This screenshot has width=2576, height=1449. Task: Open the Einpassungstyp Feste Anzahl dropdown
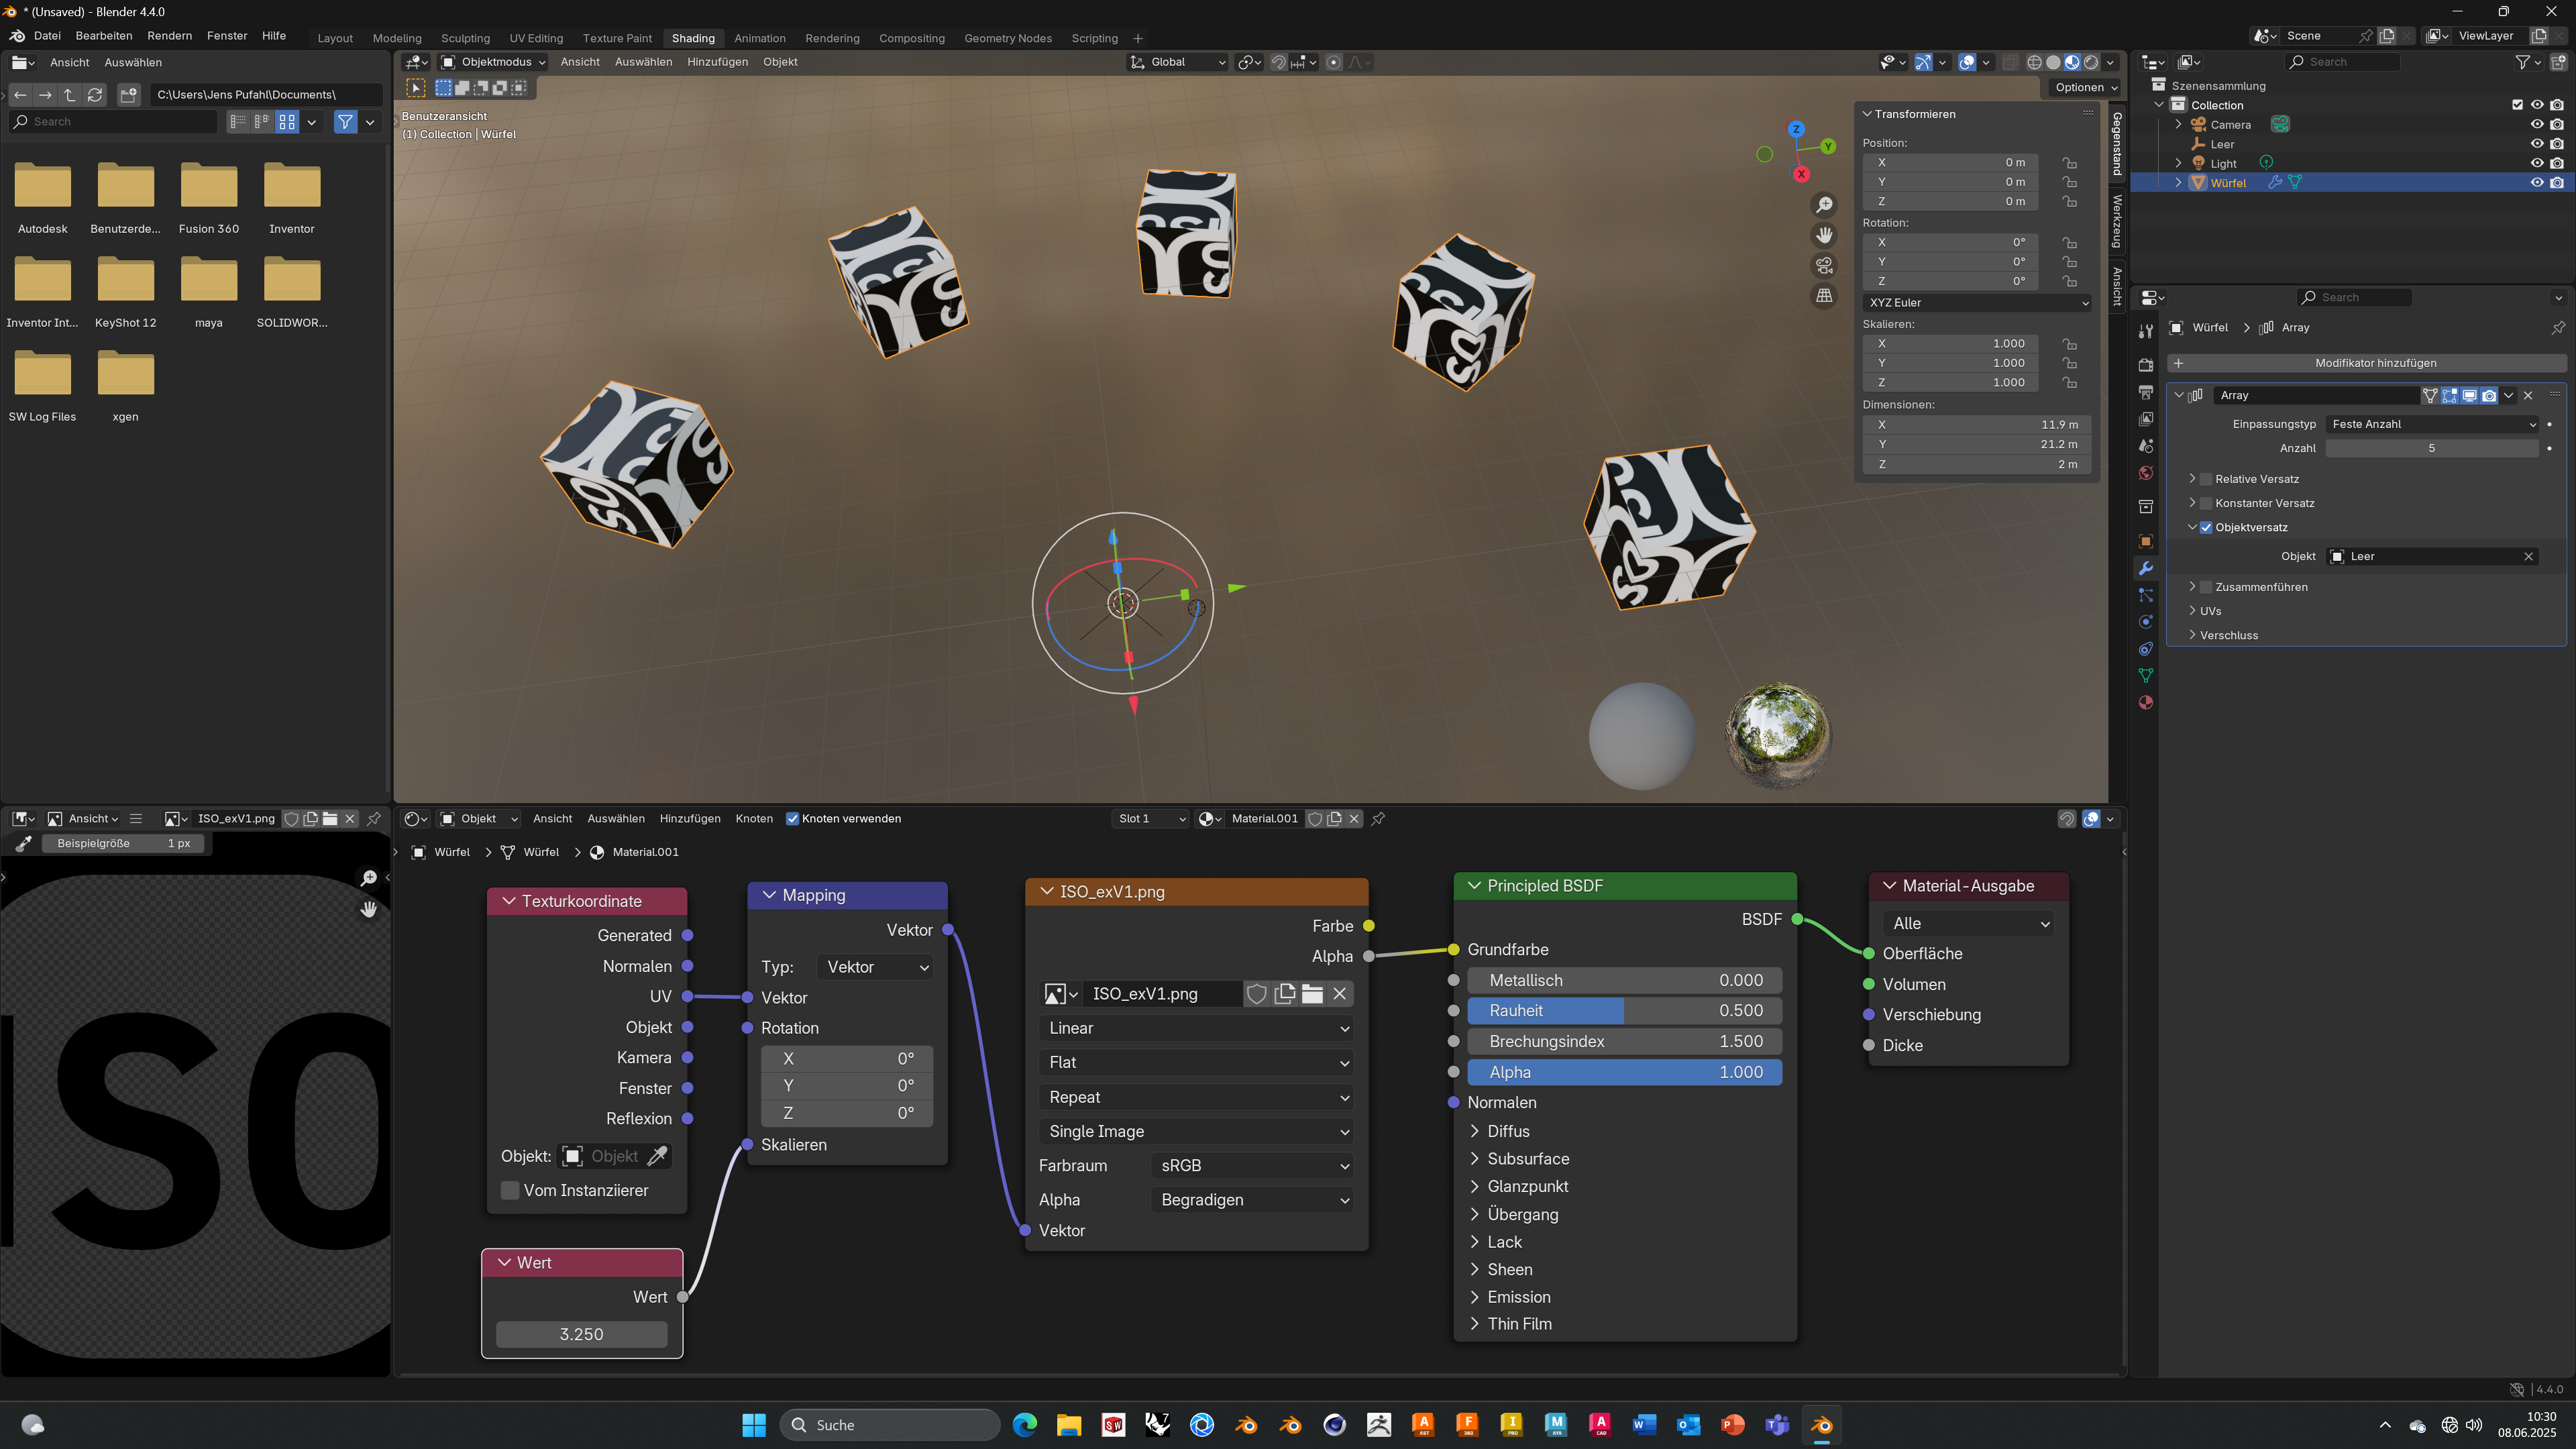pyautogui.click(x=2431, y=424)
